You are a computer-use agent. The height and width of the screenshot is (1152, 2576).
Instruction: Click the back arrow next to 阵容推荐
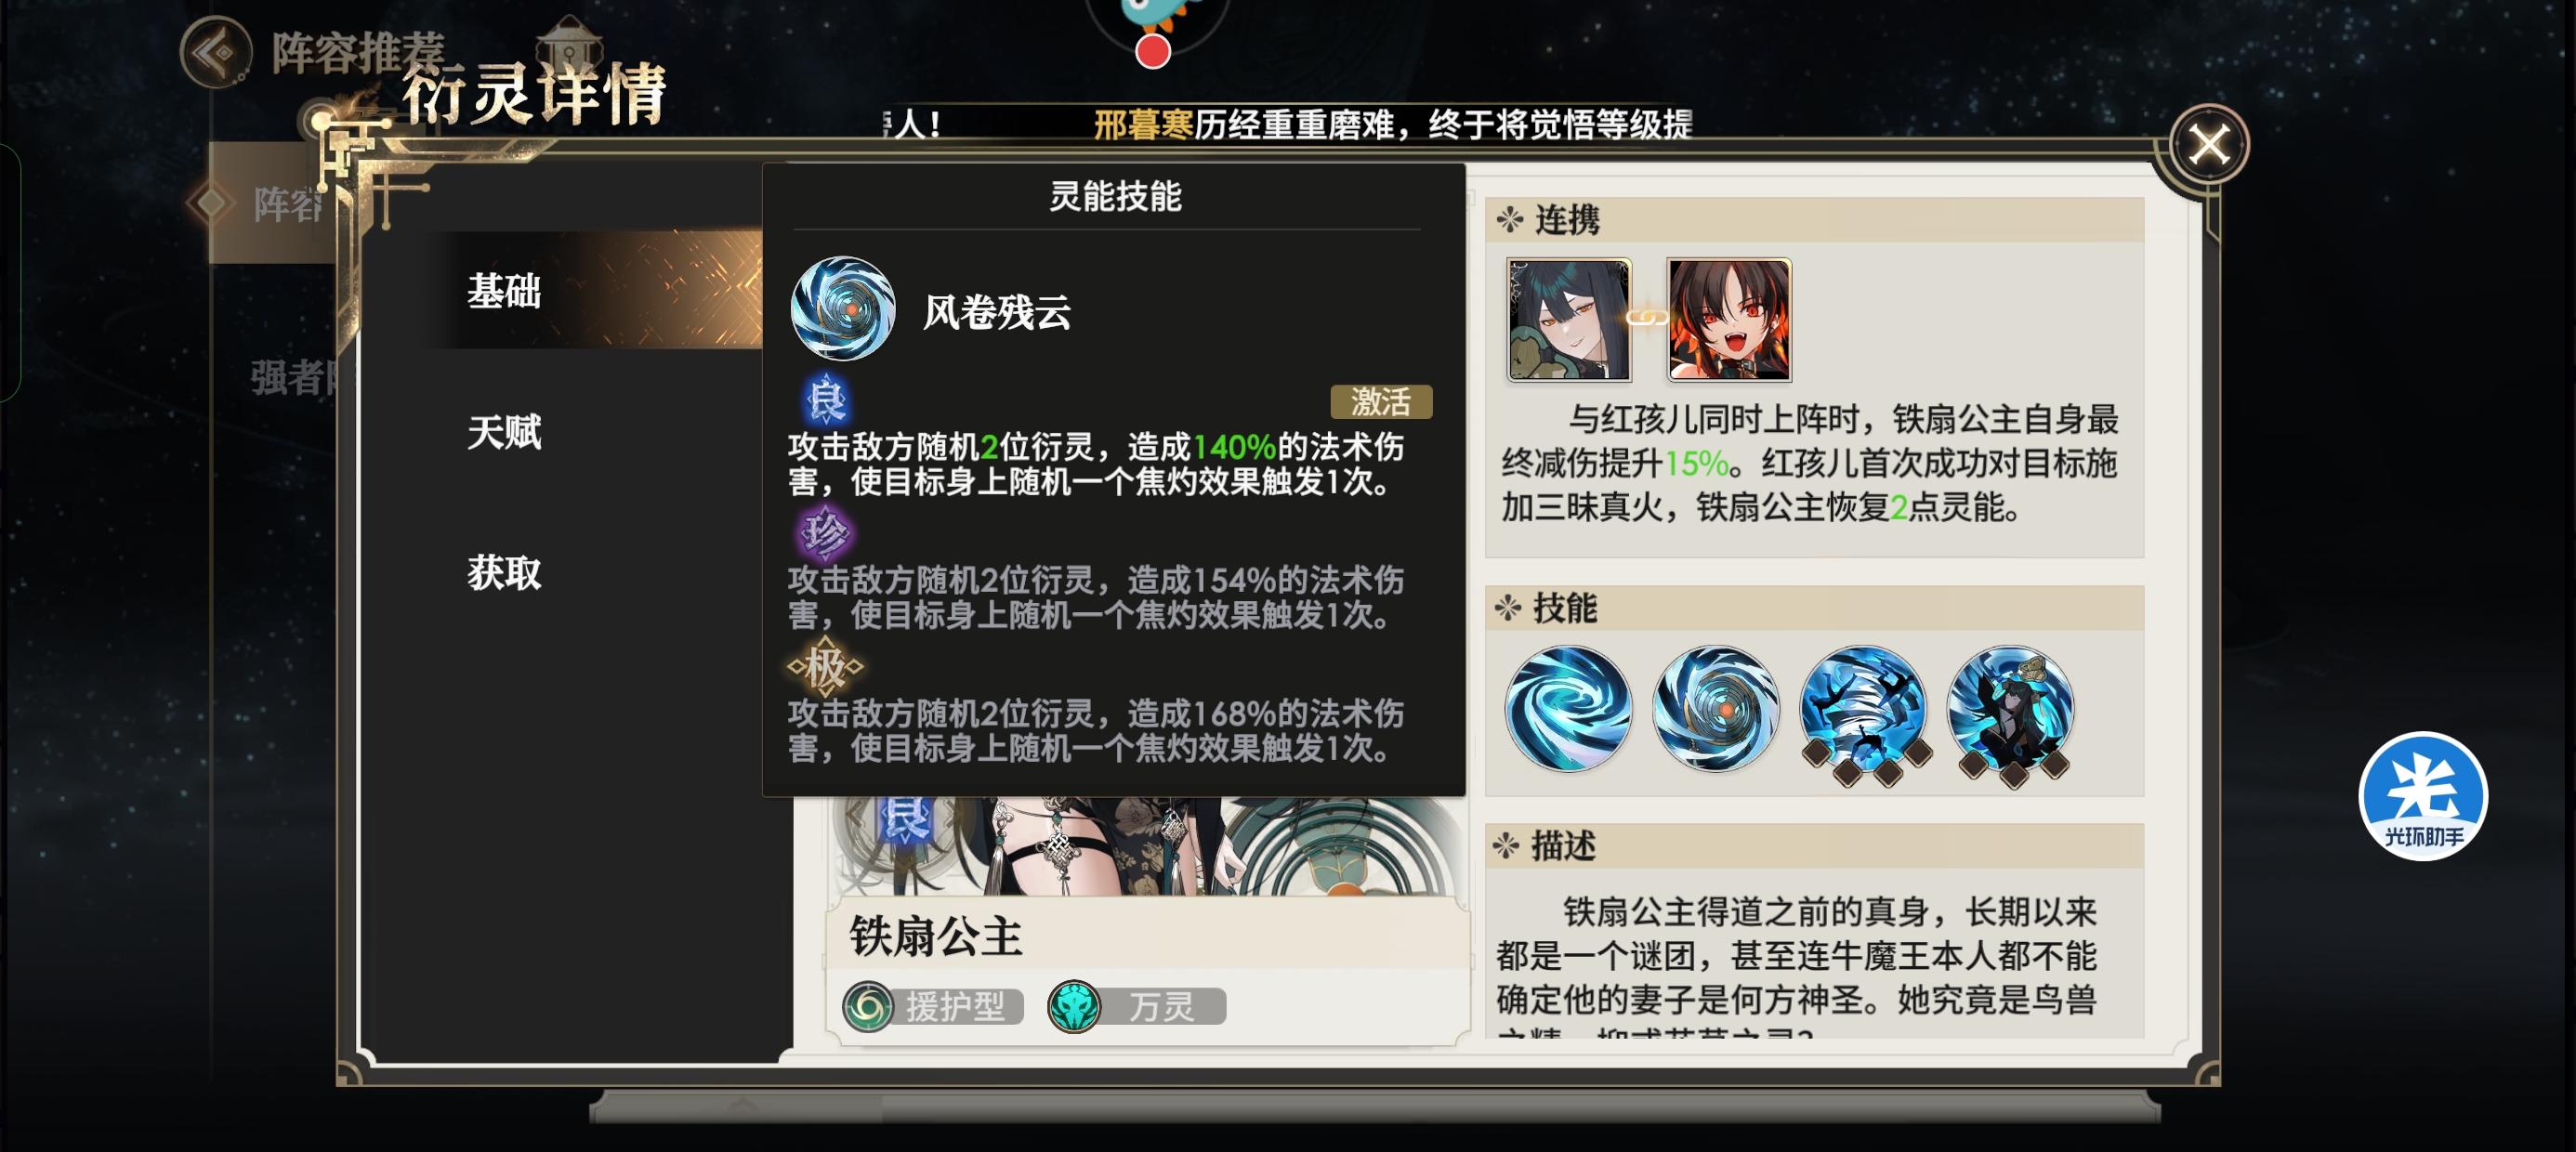[215, 52]
